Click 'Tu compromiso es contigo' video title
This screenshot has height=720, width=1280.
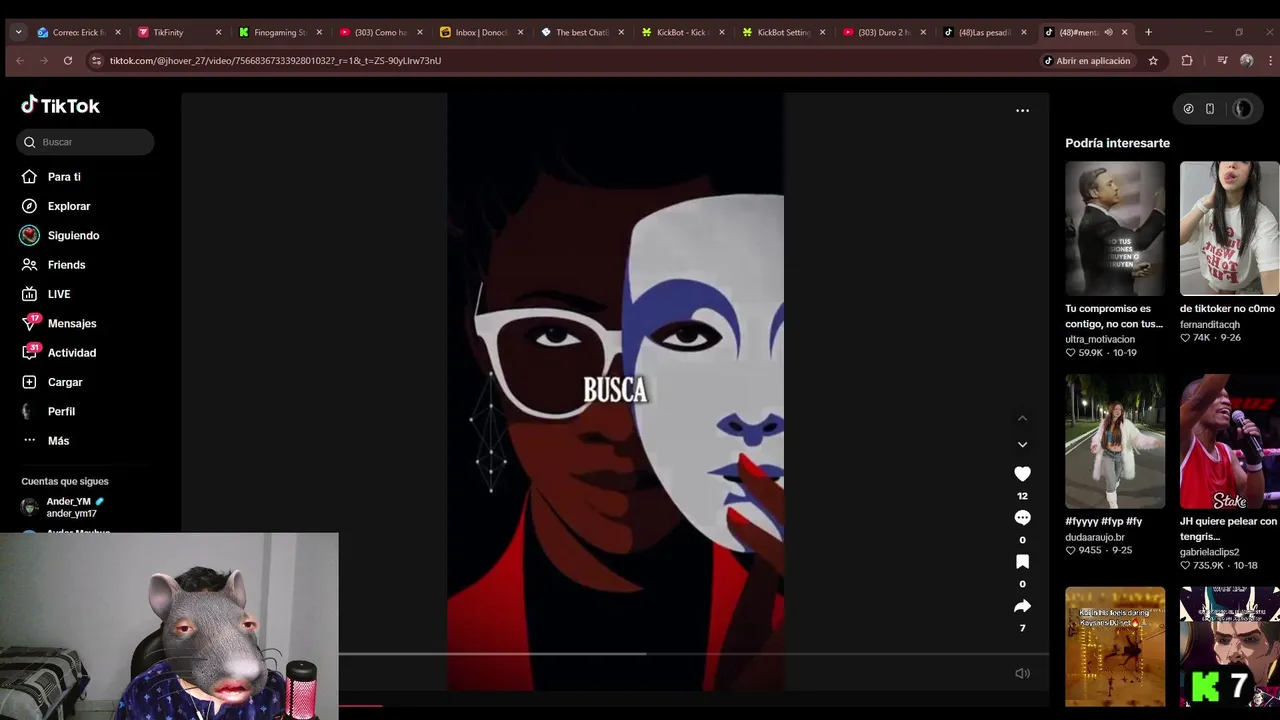[x=1114, y=316]
